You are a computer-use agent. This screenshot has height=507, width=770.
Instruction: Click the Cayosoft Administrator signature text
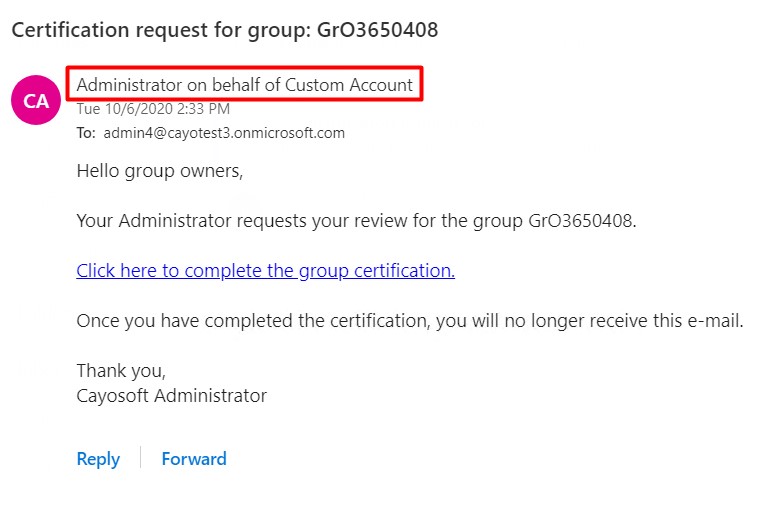(171, 396)
